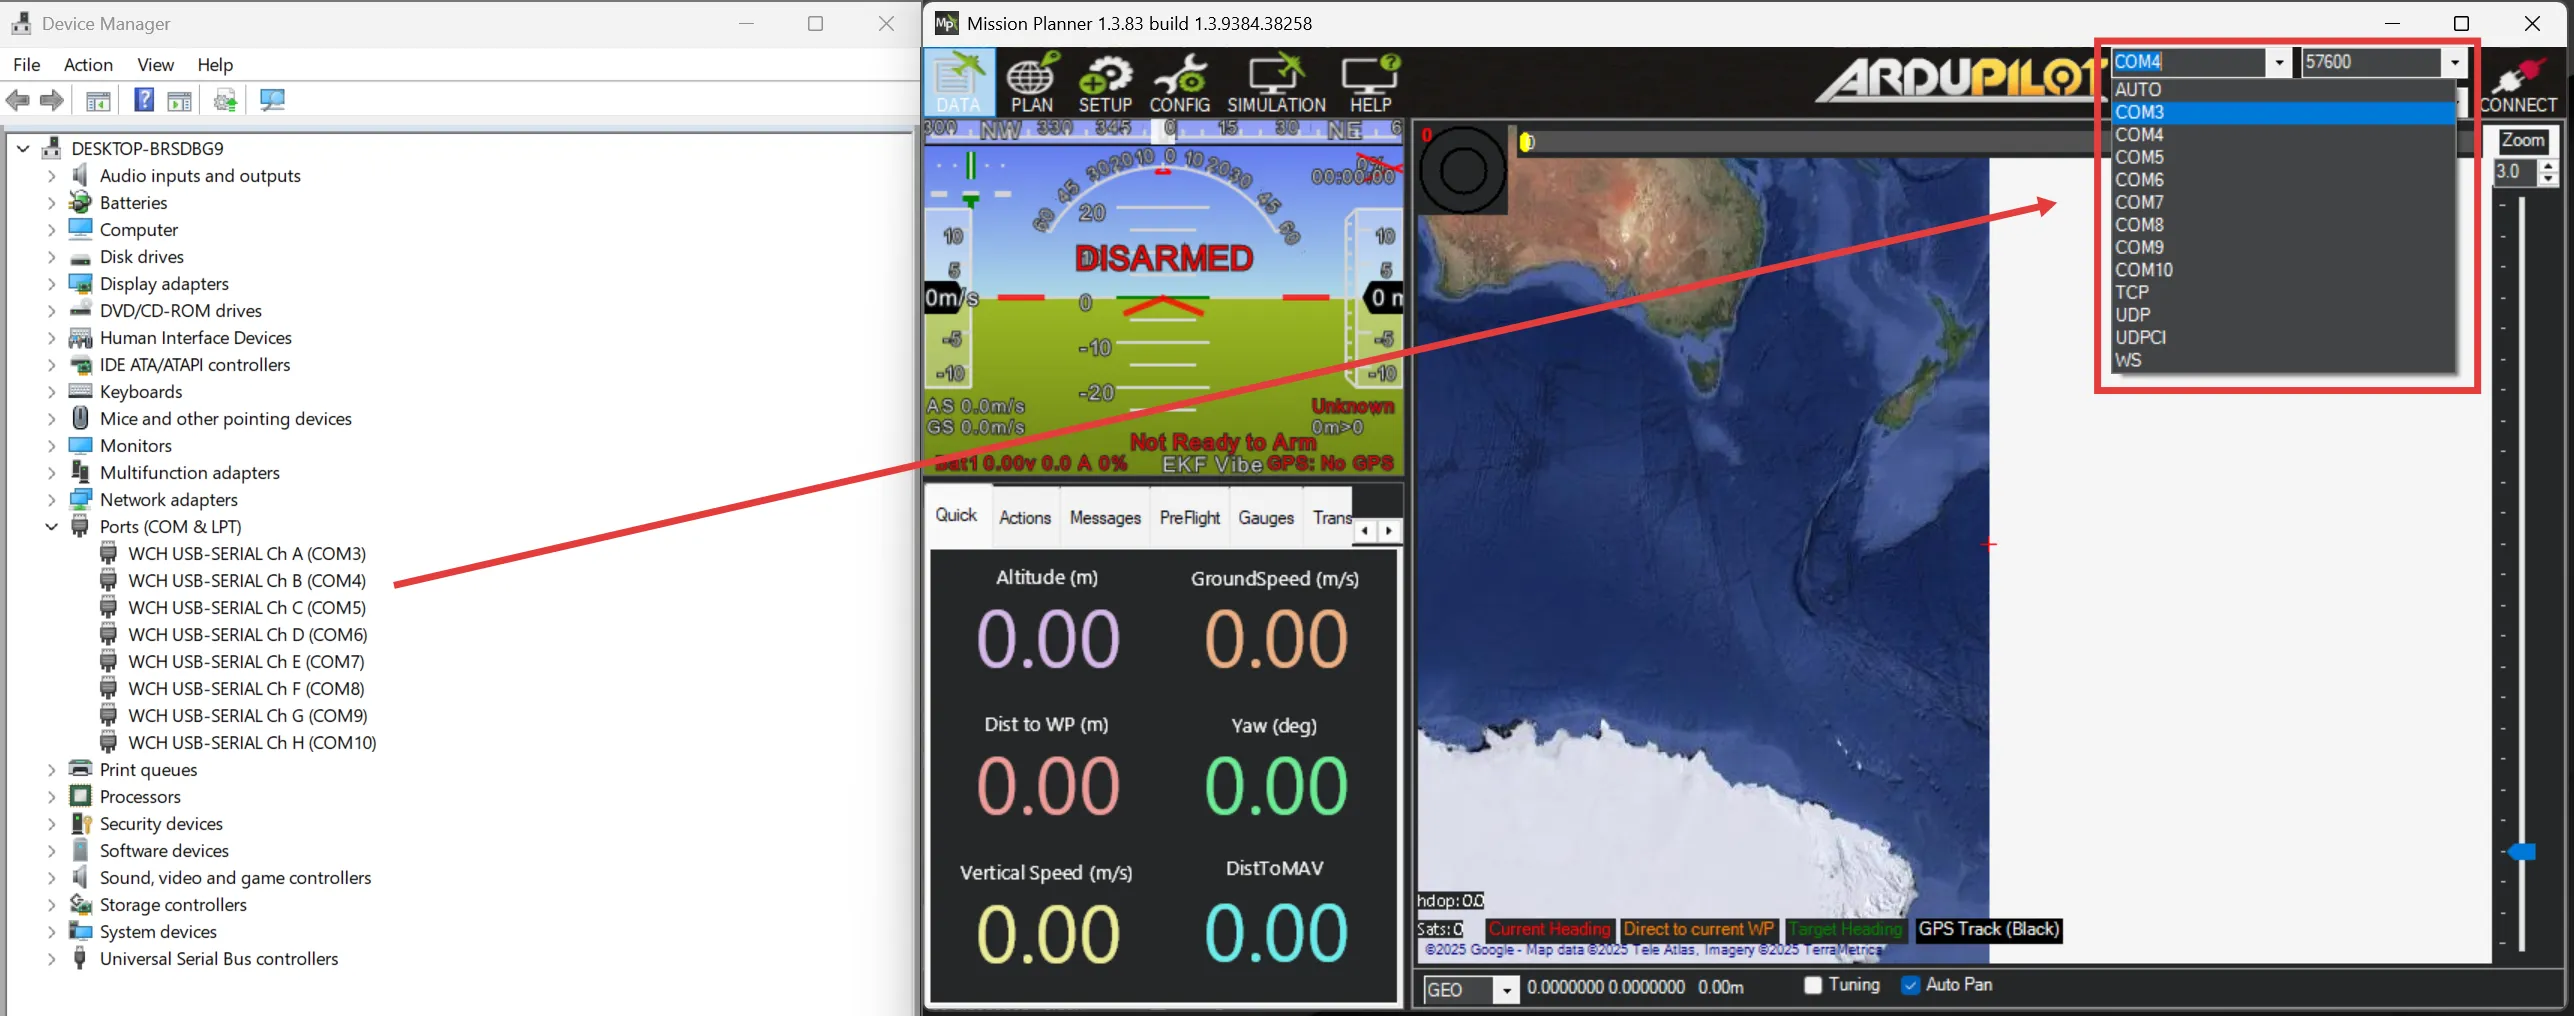
Task: Click the Batteries category icon
Action: [x=80, y=202]
